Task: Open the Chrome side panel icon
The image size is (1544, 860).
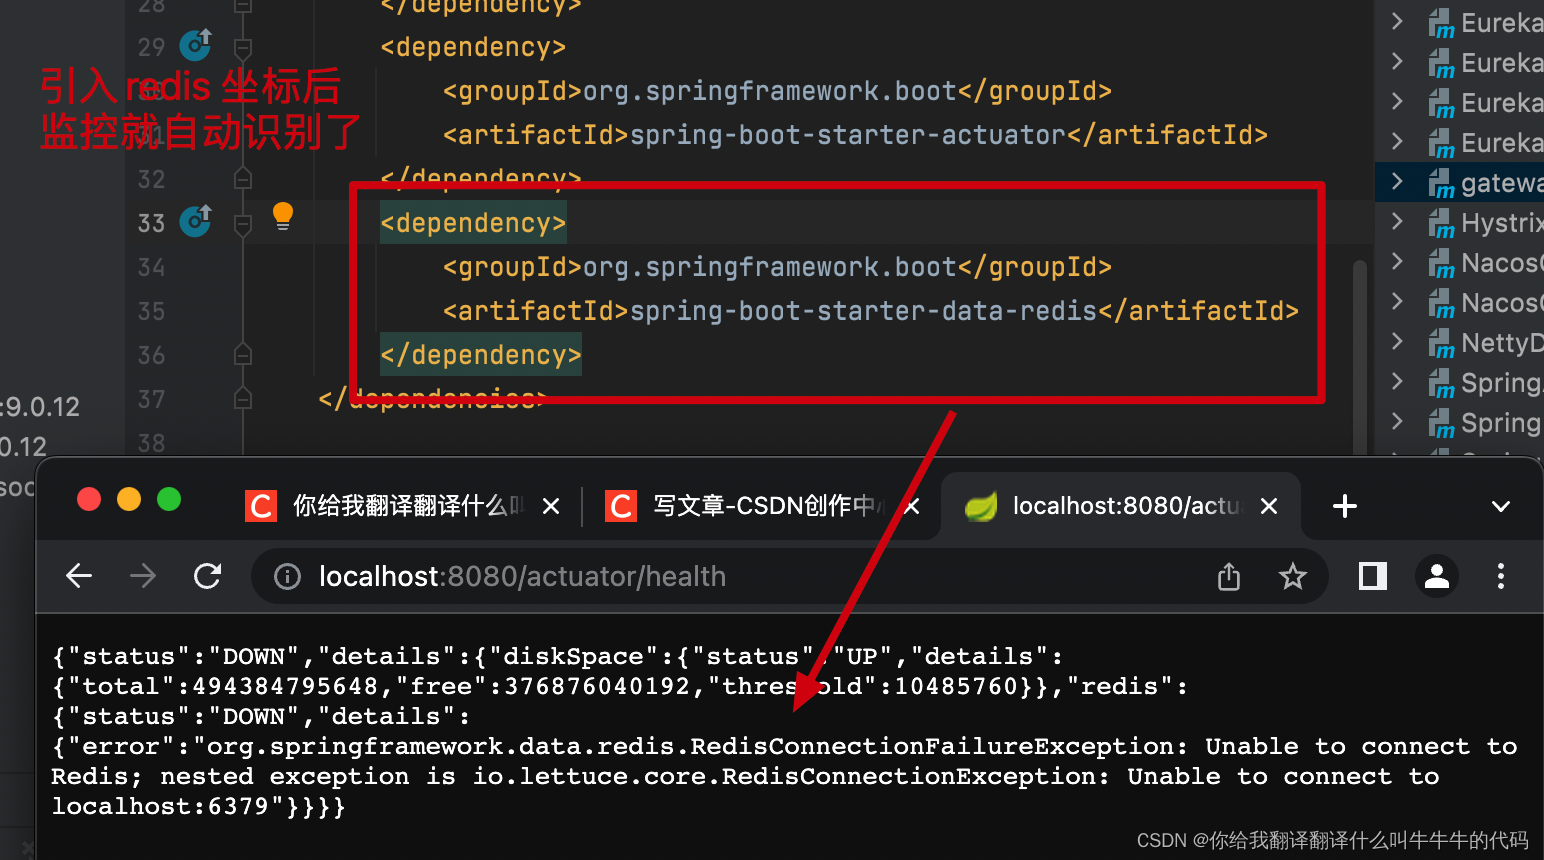Action: 1371,576
